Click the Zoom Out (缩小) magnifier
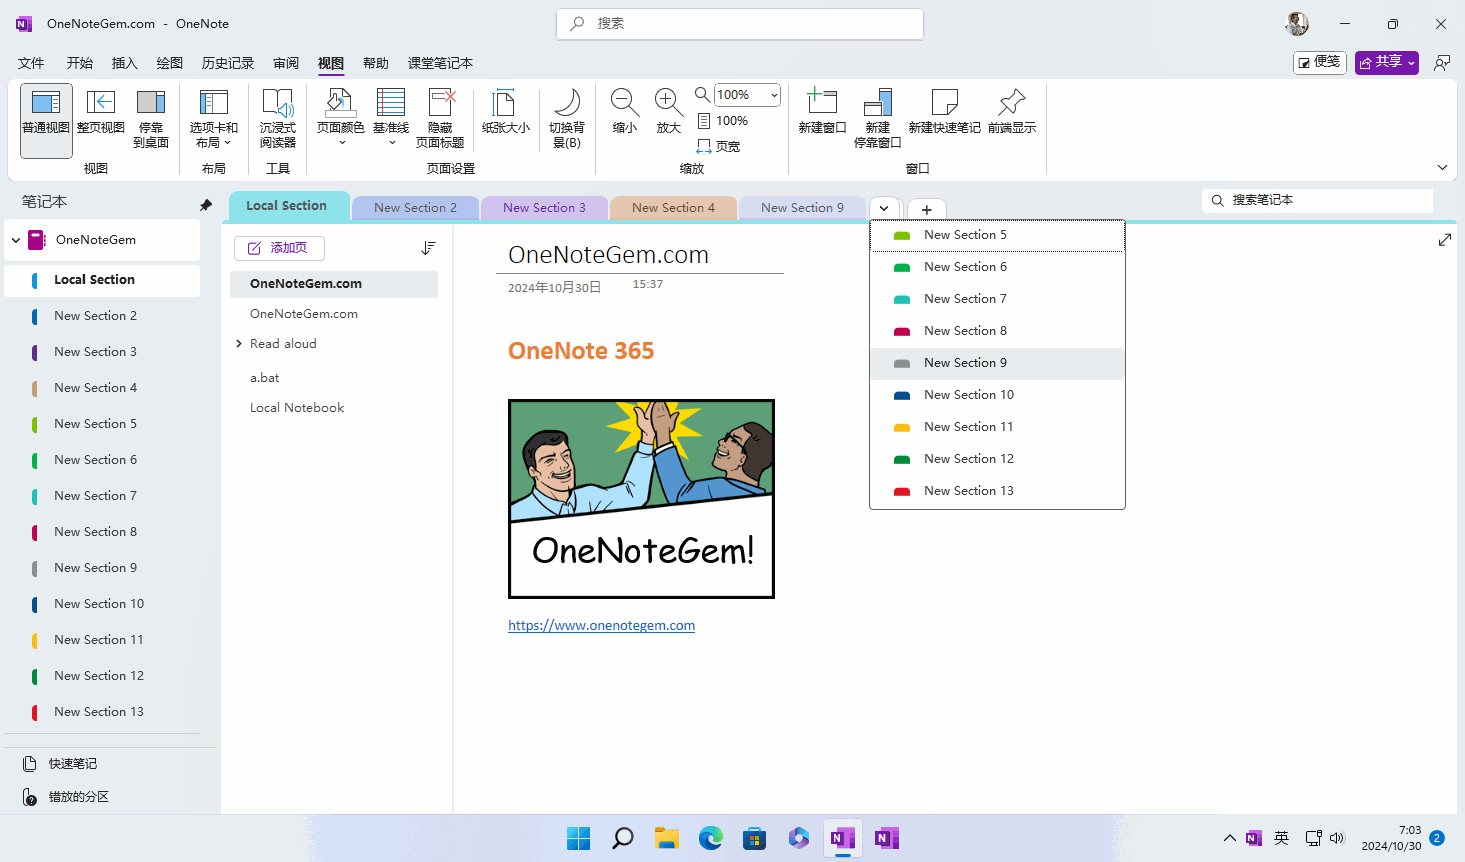The width and height of the screenshot is (1465, 862). [625, 112]
